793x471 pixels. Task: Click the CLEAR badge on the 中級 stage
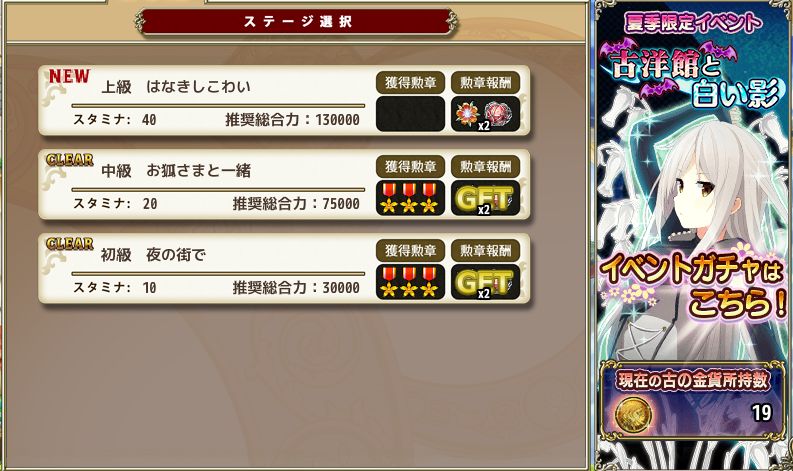tap(69, 160)
